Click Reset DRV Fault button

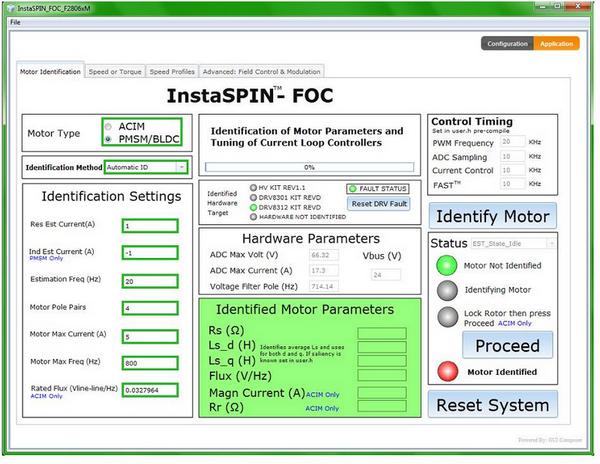coord(379,204)
